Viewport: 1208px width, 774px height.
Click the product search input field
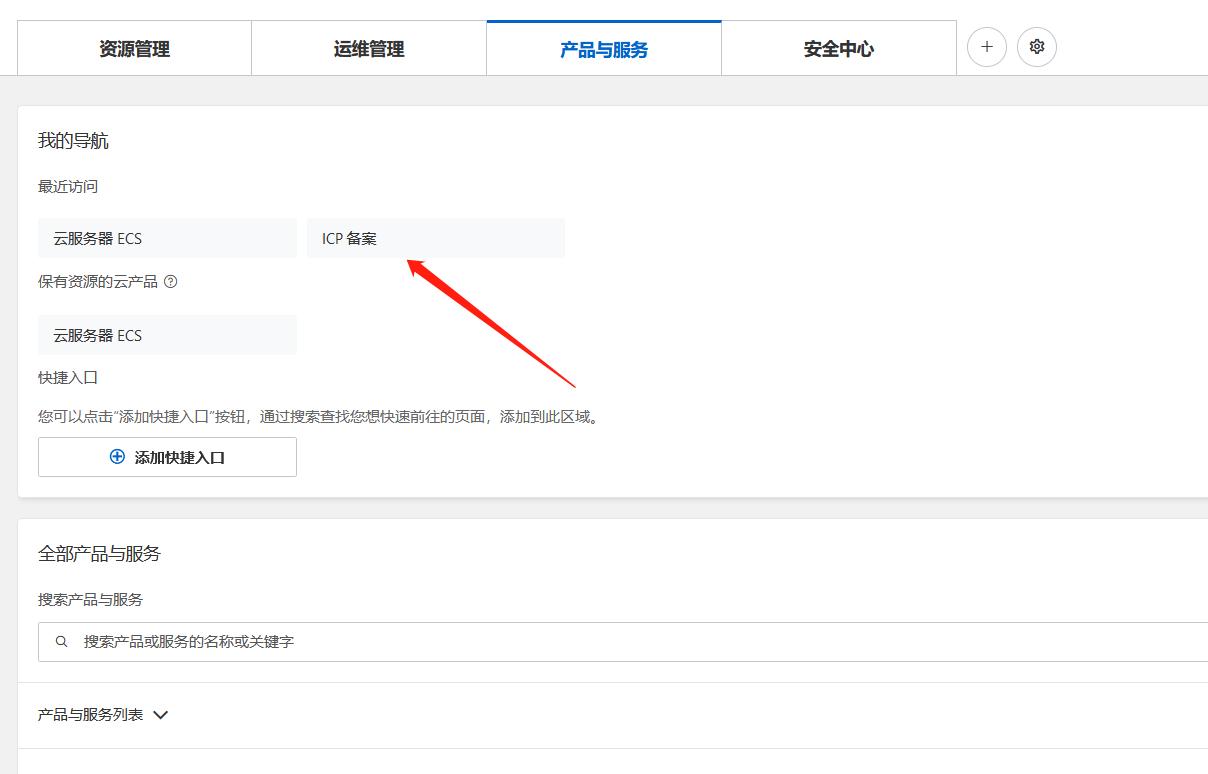[x=400, y=641]
